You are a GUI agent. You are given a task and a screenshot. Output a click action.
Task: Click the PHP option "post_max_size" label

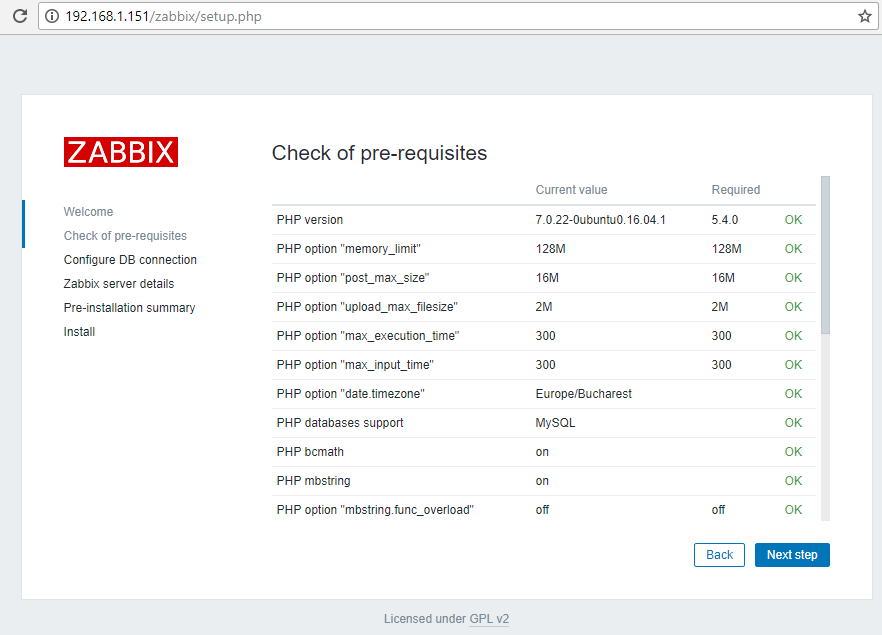pyautogui.click(x=353, y=278)
